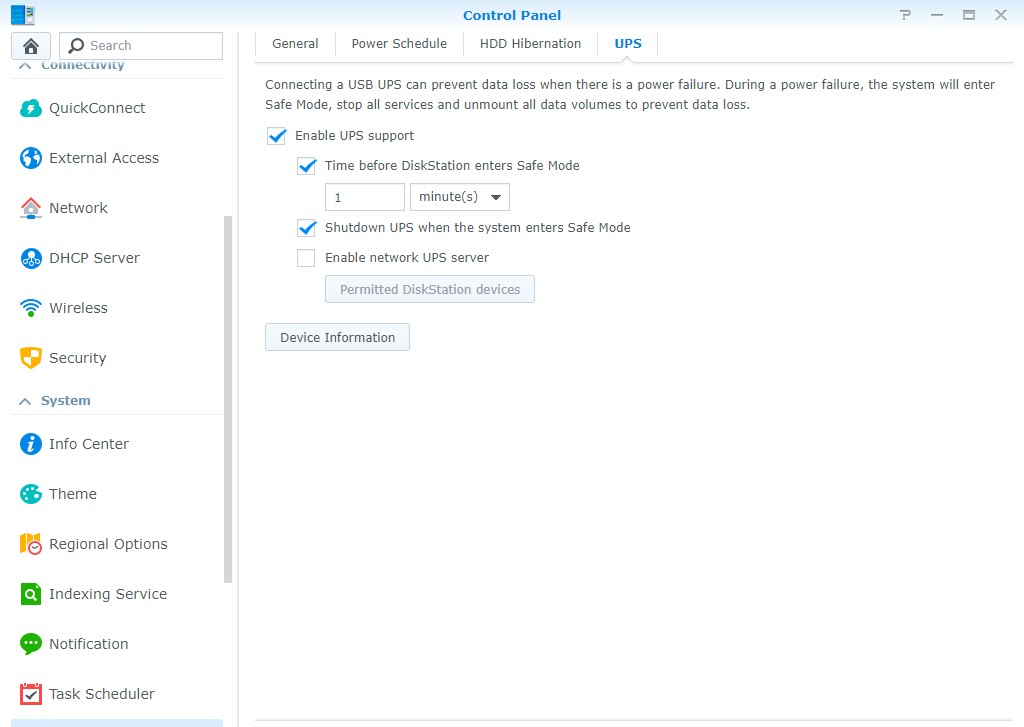Select the DHCP Server icon

coord(31,258)
